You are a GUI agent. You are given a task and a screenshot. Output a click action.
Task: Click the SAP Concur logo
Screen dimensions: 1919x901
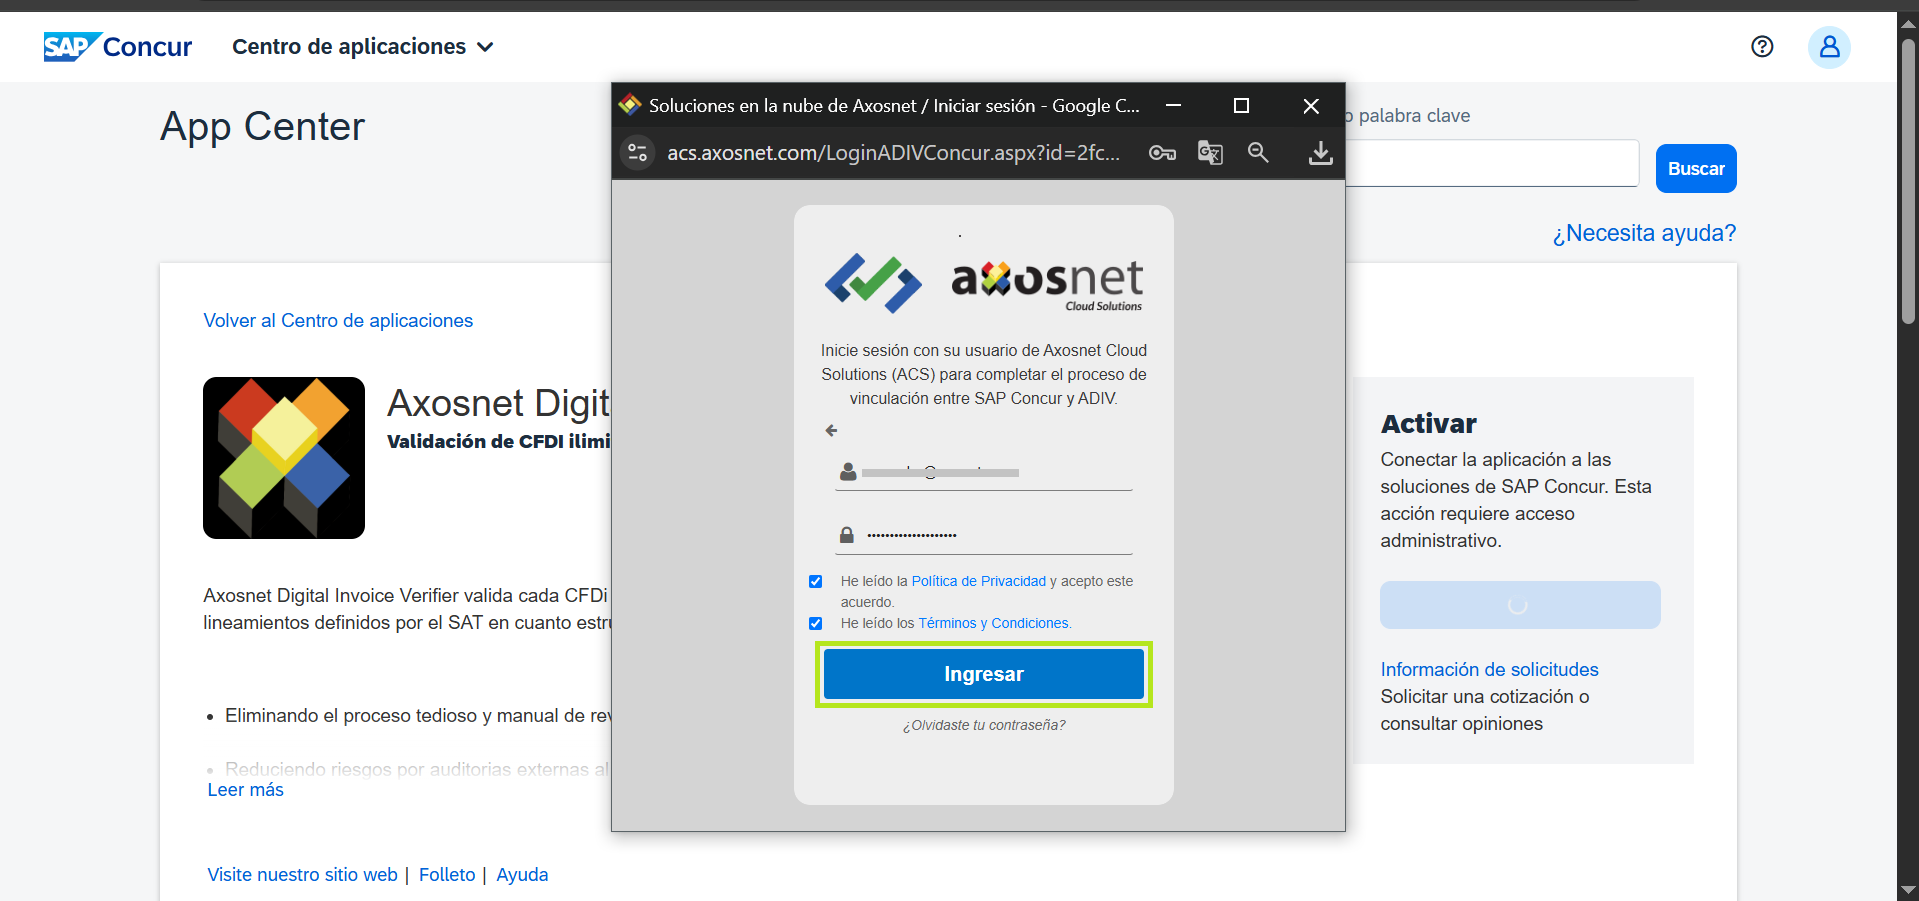pos(117,47)
